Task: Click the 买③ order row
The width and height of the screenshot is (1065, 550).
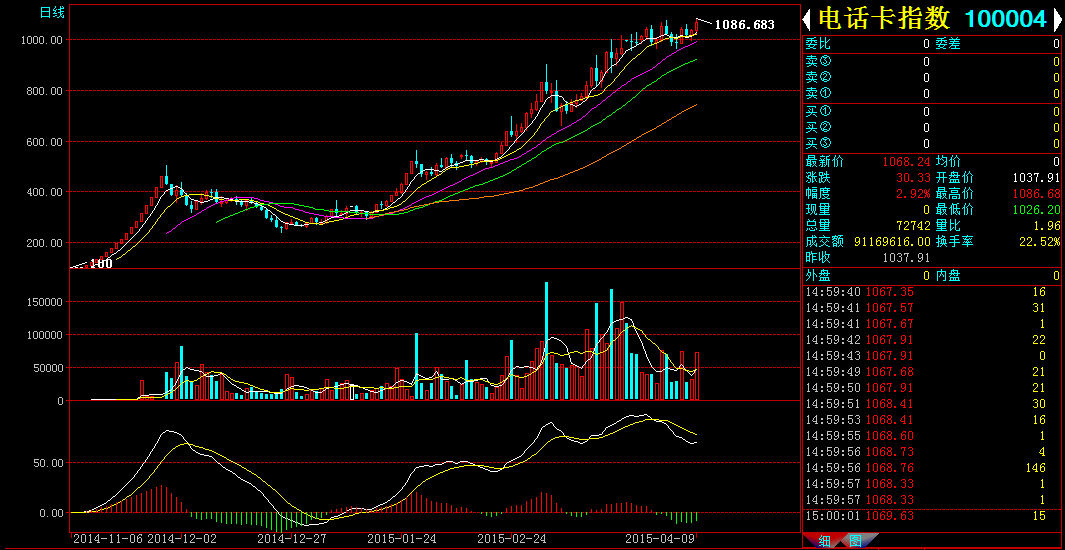Action: (931, 143)
